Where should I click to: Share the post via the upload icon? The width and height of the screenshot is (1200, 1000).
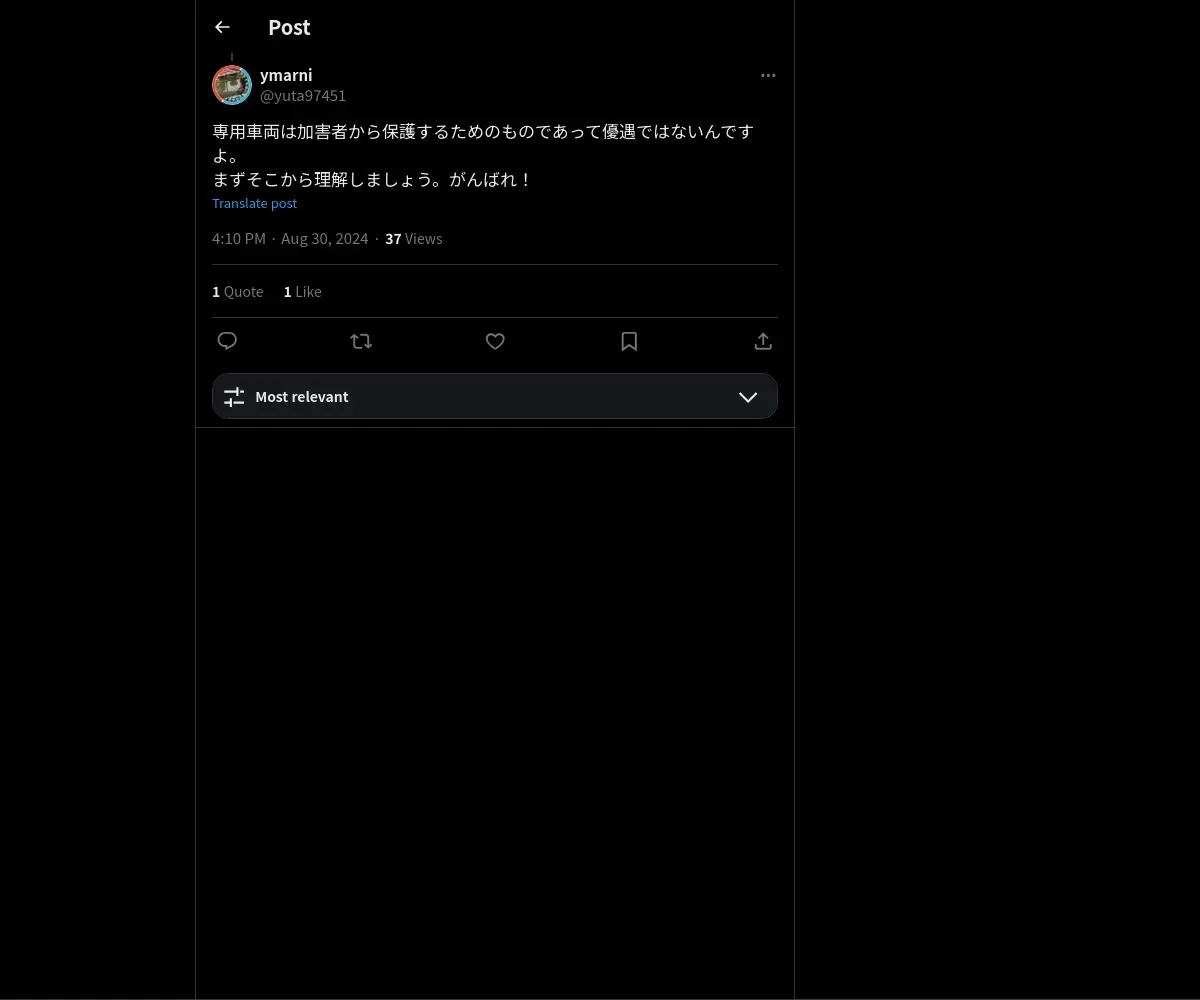(763, 341)
